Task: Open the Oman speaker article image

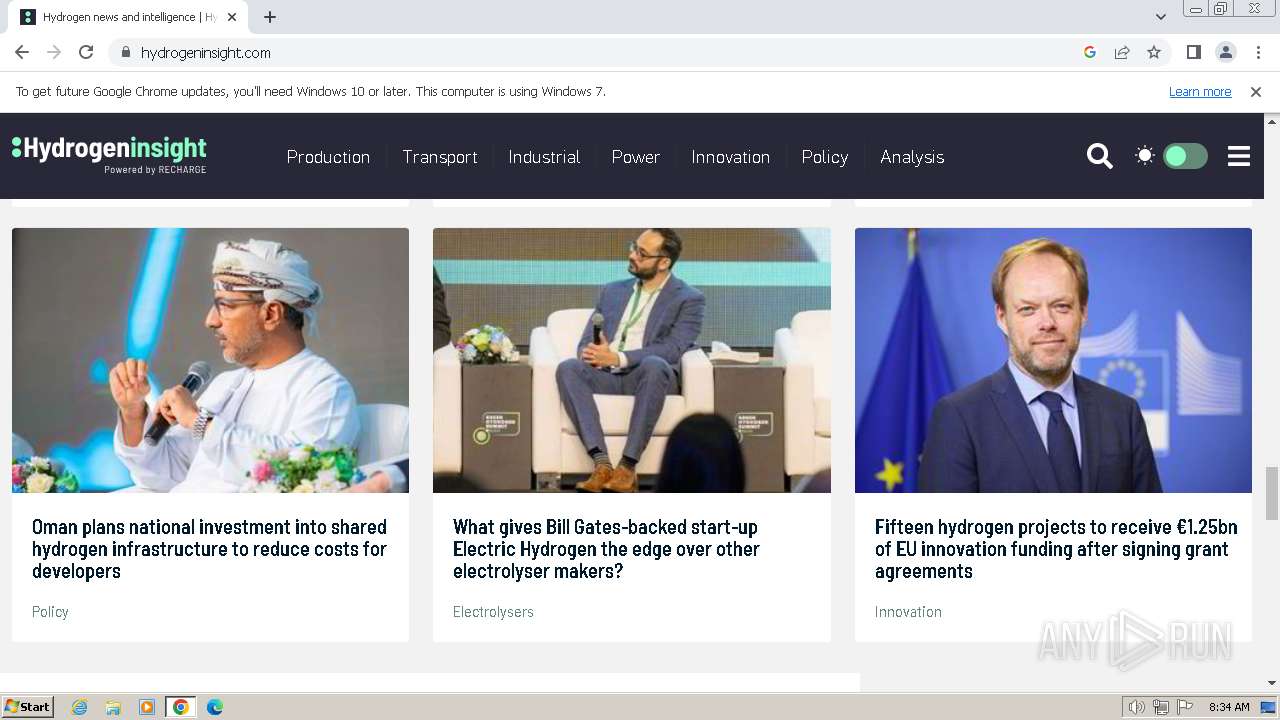Action: [x=210, y=360]
